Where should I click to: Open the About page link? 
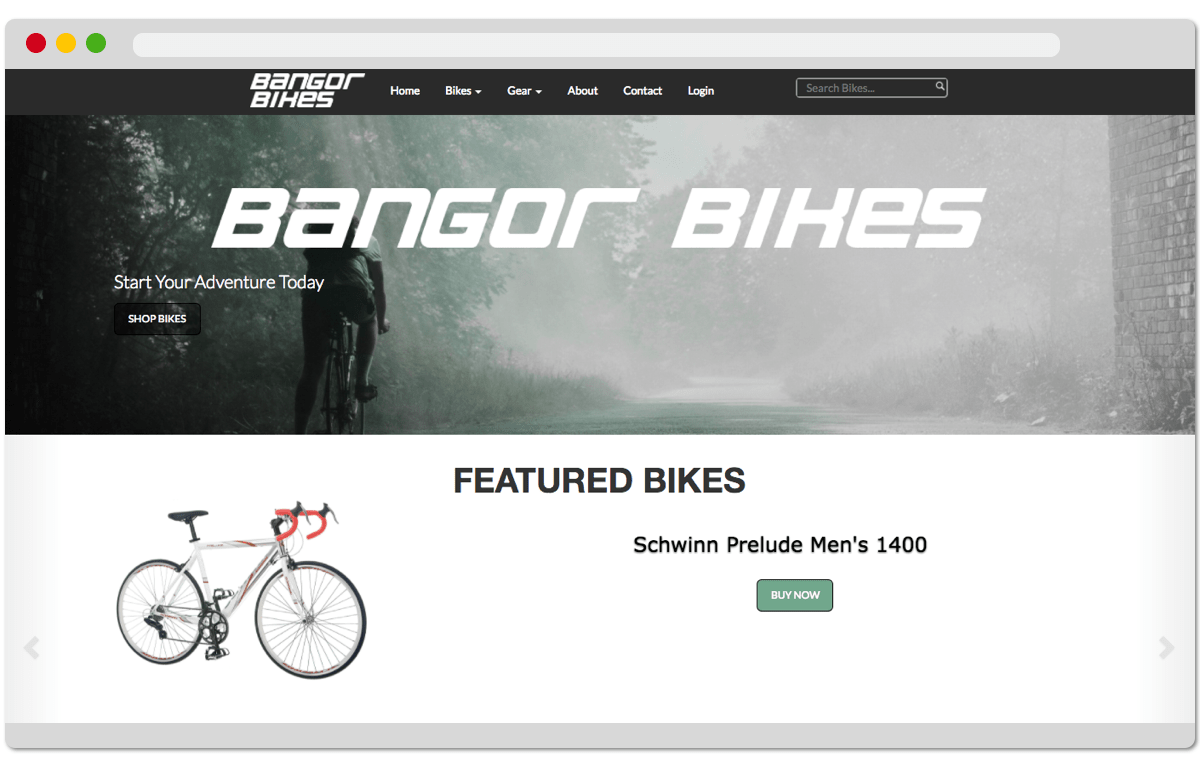click(x=583, y=91)
